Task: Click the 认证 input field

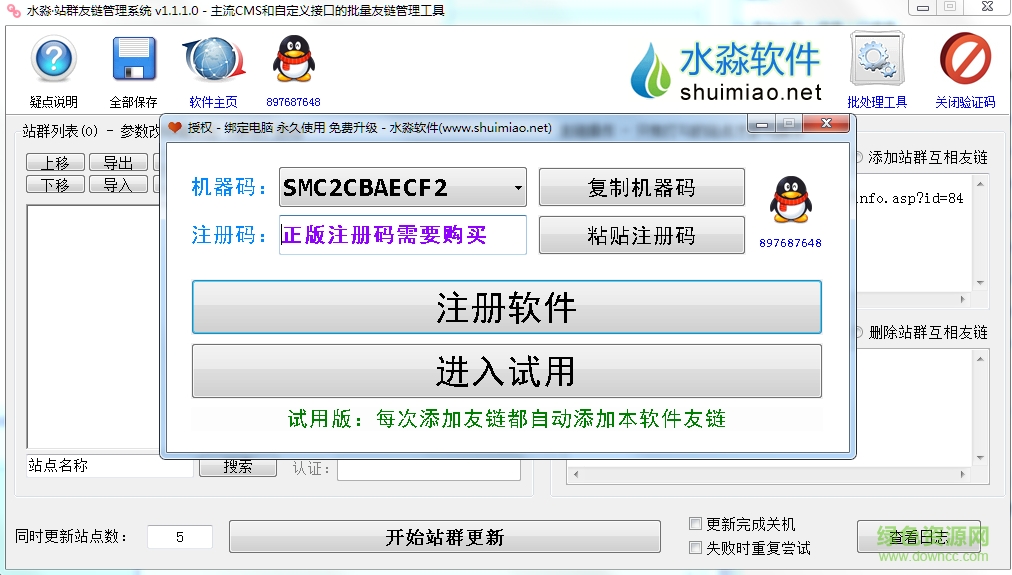Action: click(x=429, y=469)
